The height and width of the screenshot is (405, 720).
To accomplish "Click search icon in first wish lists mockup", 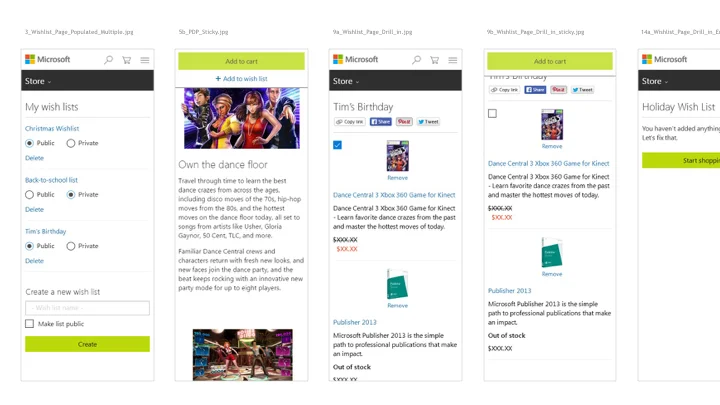I will (x=108, y=60).
